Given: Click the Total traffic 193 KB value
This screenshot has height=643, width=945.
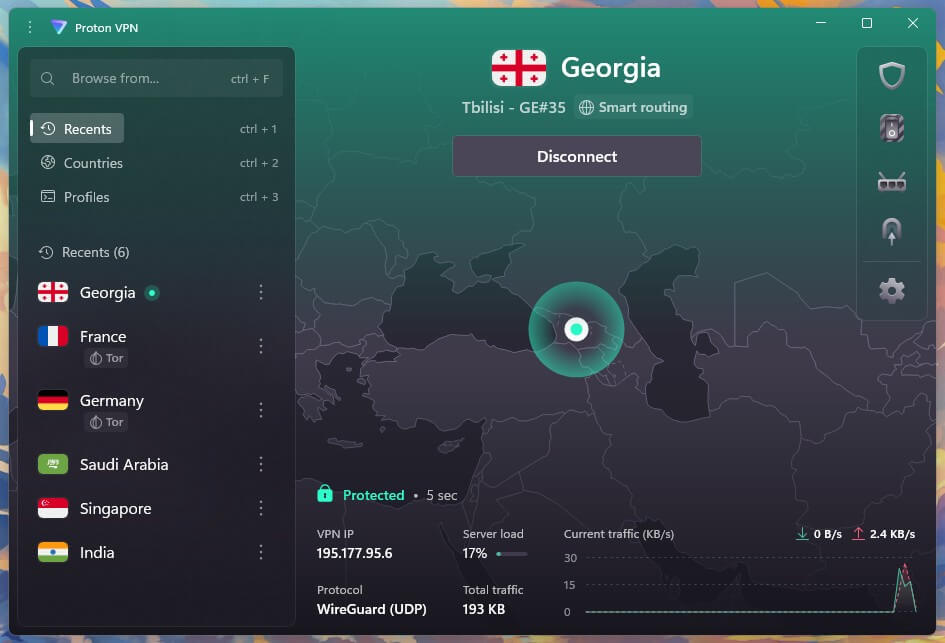Looking at the screenshot, I should pyautogui.click(x=483, y=609).
